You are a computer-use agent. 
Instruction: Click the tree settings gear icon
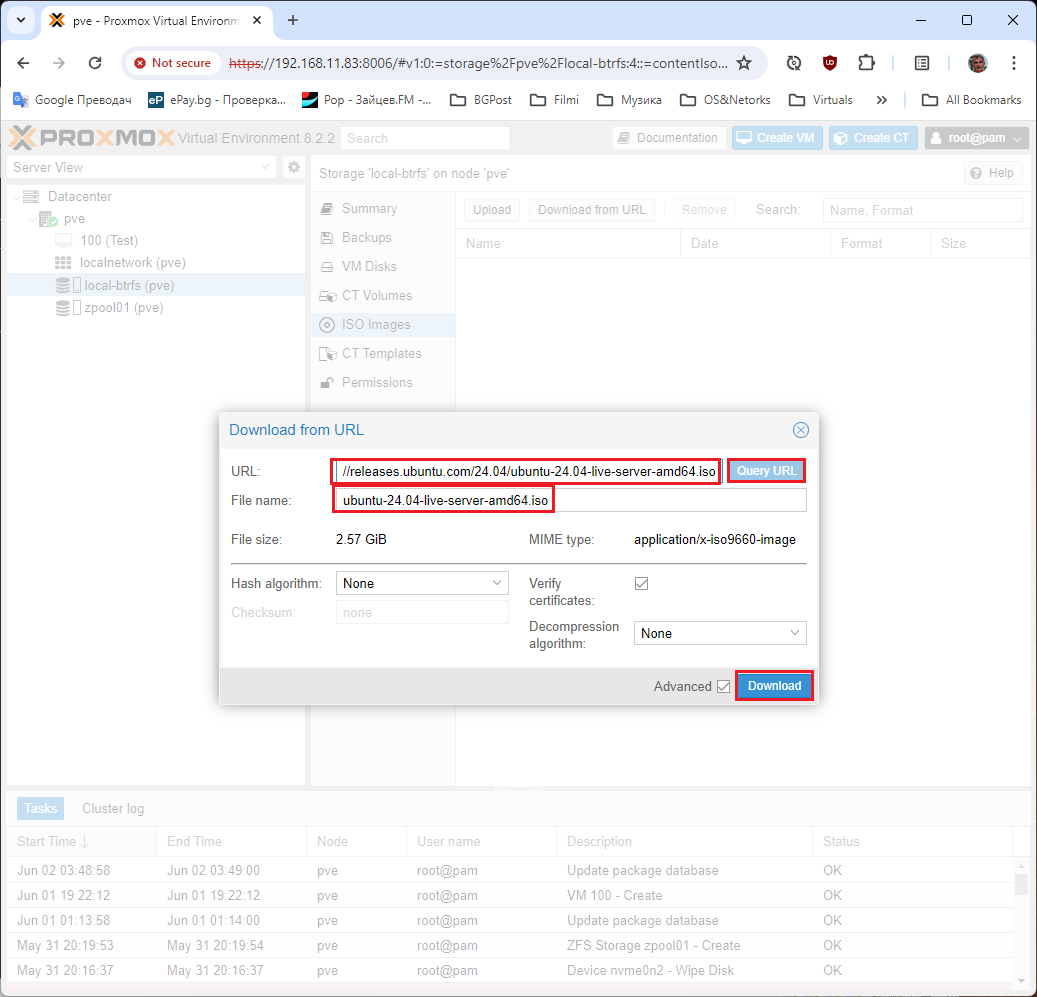coord(294,167)
